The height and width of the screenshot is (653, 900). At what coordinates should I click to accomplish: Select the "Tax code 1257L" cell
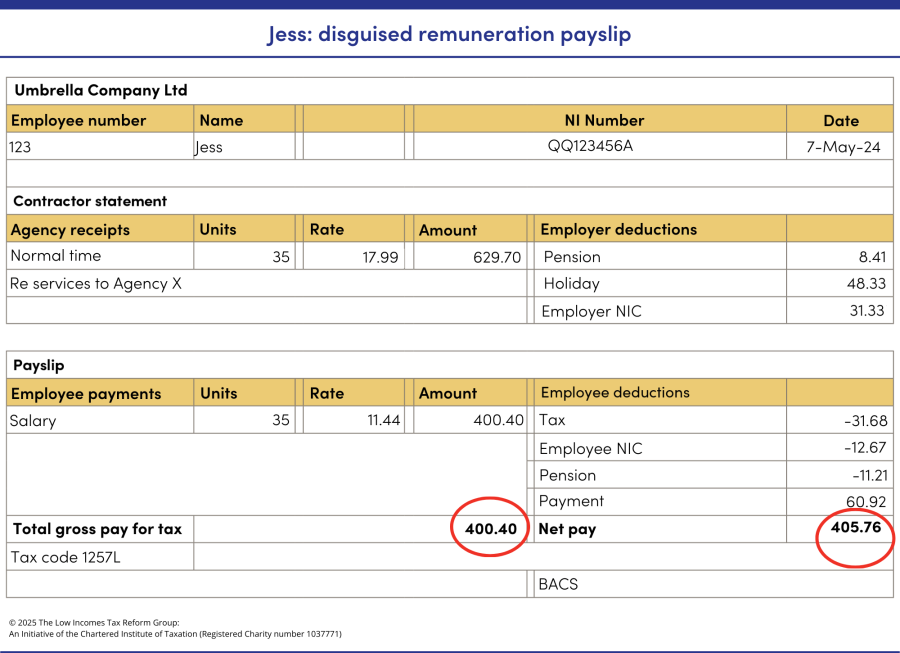point(65,557)
